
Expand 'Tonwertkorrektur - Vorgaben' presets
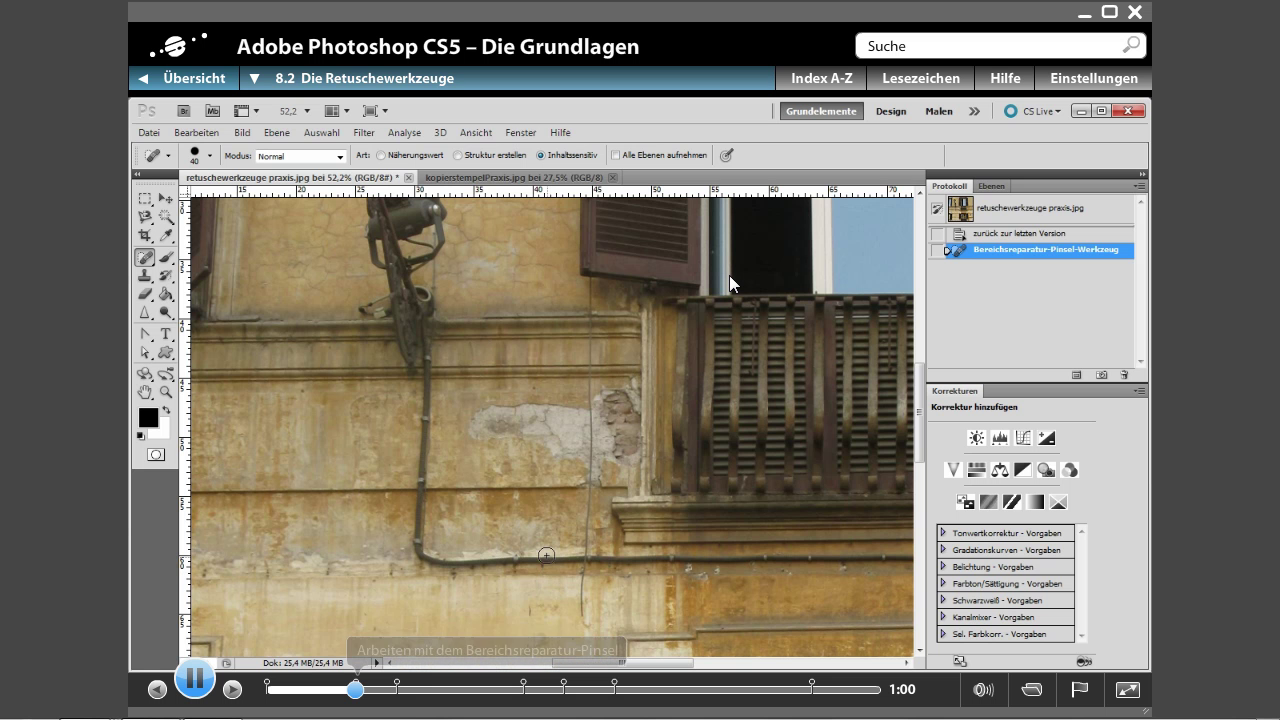pos(943,533)
